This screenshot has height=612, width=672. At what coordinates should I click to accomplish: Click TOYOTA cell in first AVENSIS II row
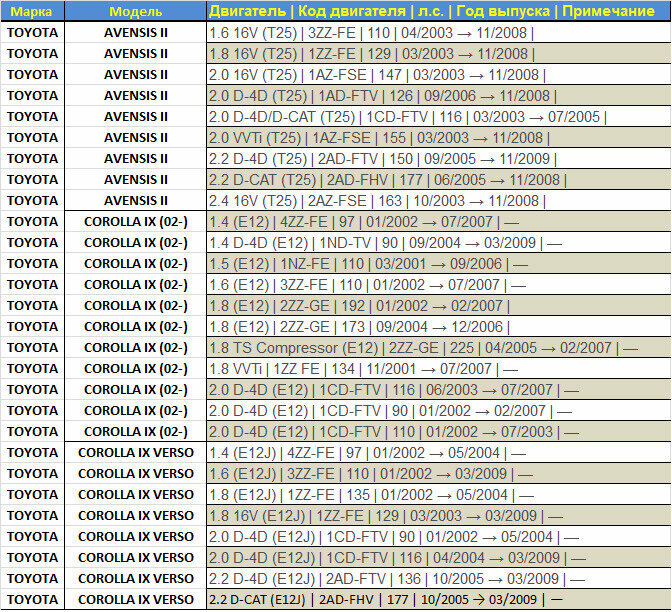tap(32, 33)
